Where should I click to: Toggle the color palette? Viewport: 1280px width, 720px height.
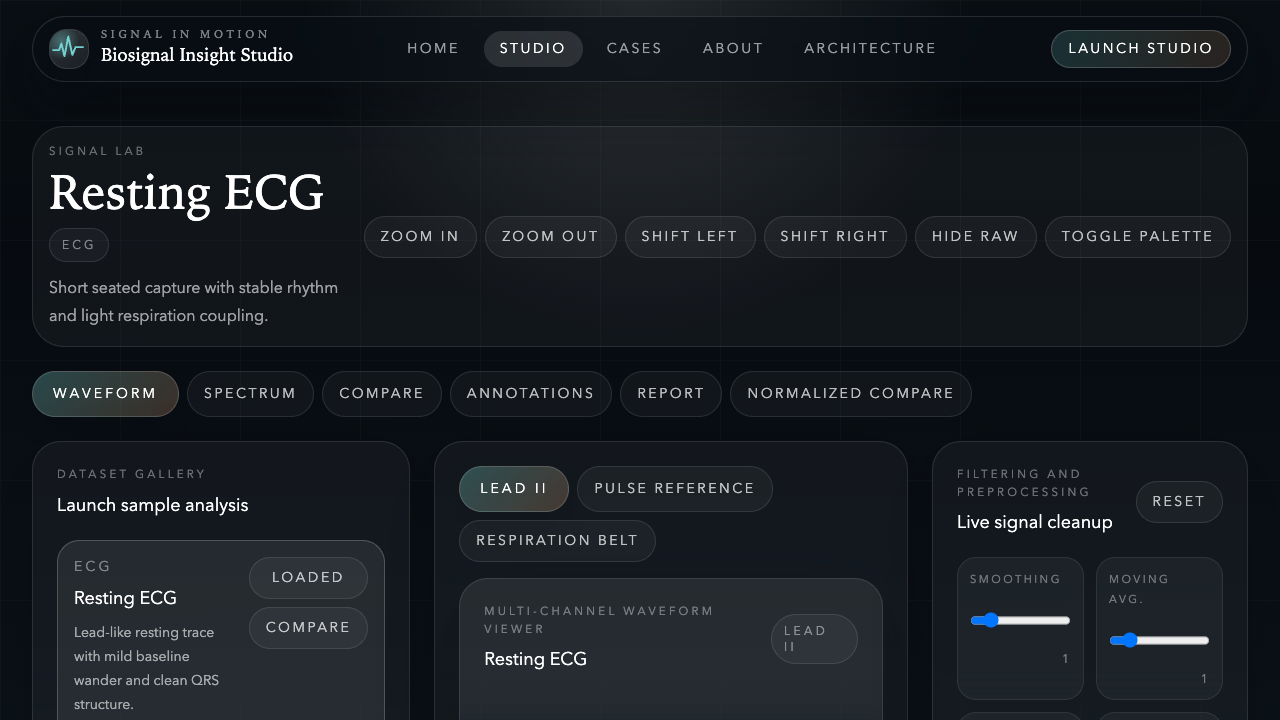click(1137, 237)
